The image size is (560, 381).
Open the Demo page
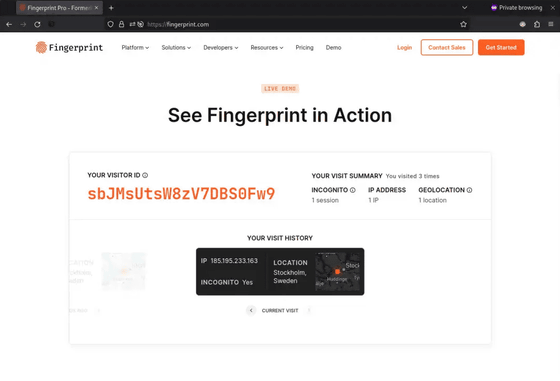click(x=333, y=47)
